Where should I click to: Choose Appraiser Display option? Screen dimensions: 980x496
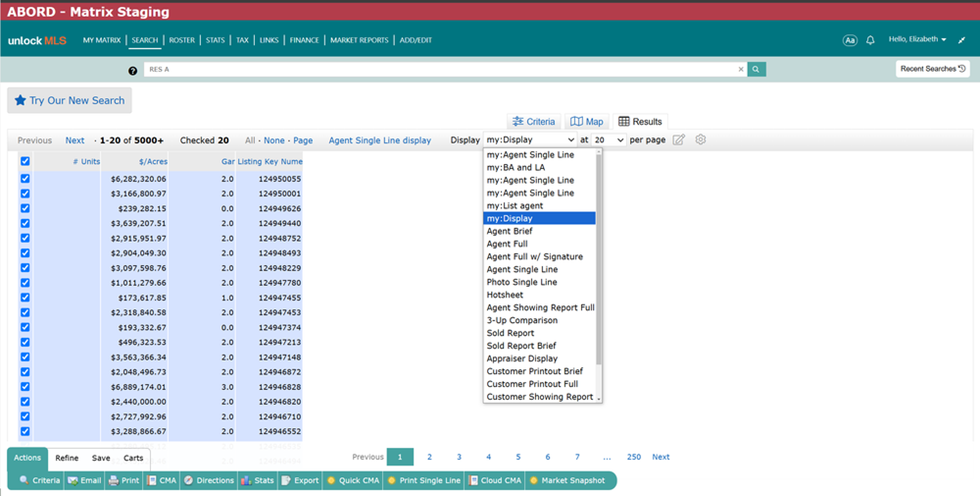(539, 359)
